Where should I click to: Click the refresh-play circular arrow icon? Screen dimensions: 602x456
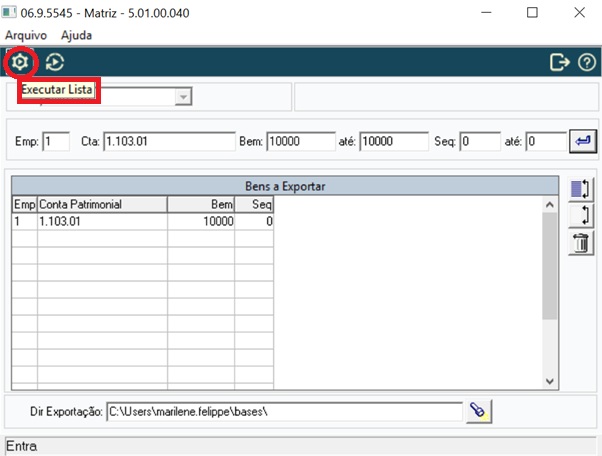coord(55,62)
